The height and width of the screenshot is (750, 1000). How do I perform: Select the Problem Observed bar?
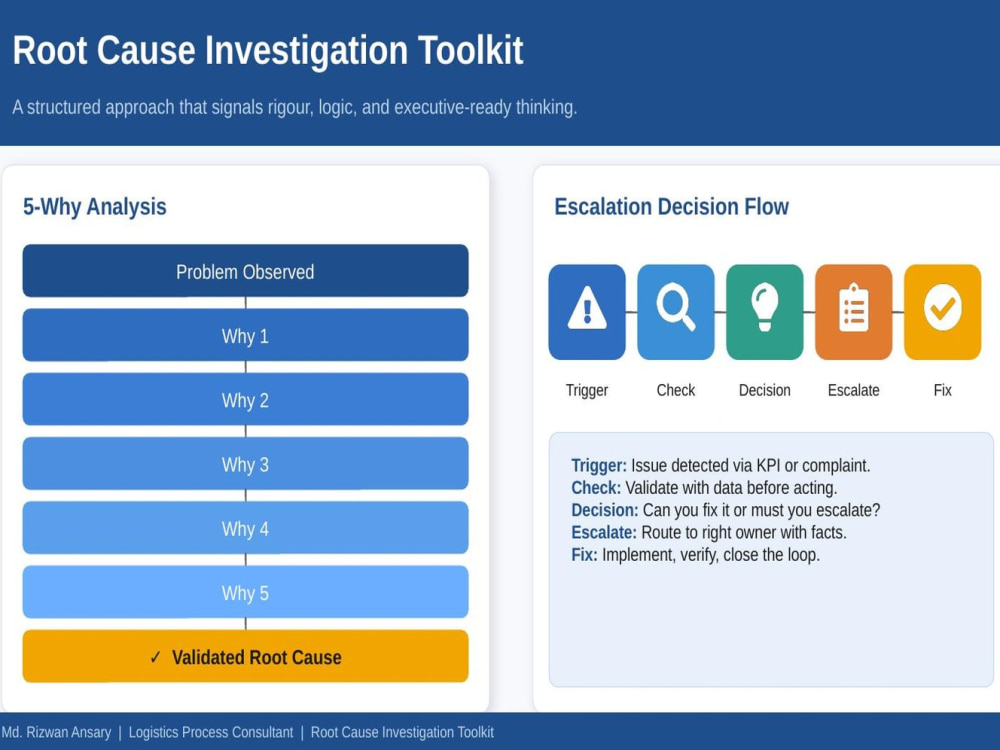pyautogui.click(x=246, y=271)
